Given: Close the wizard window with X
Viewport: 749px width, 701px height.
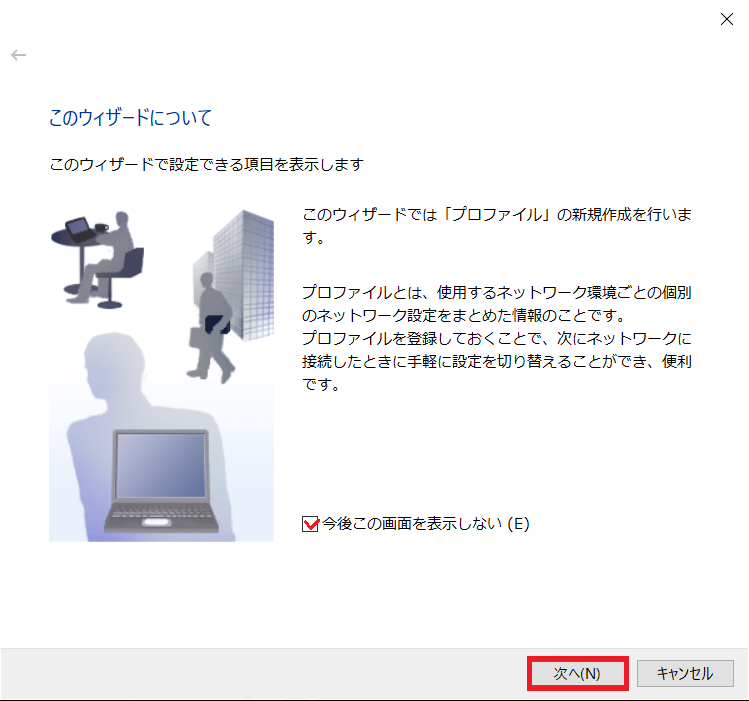Looking at the screenshot, I should [x=727, y=19].
